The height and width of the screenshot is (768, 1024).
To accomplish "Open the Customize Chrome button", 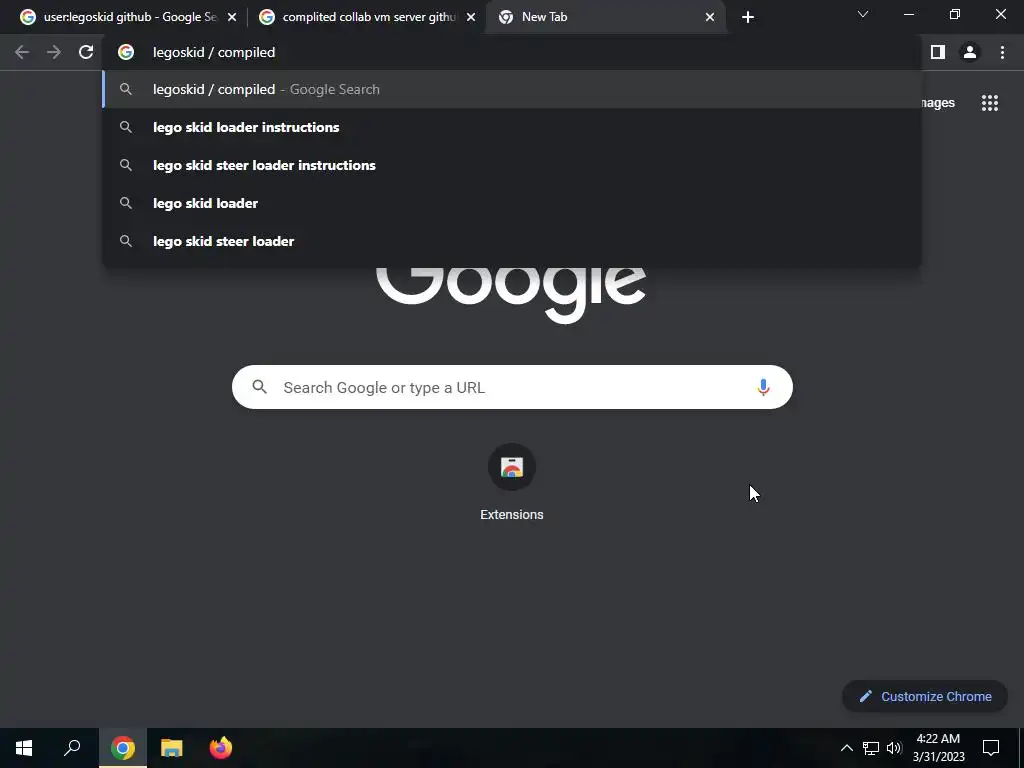I will [925, 696].
